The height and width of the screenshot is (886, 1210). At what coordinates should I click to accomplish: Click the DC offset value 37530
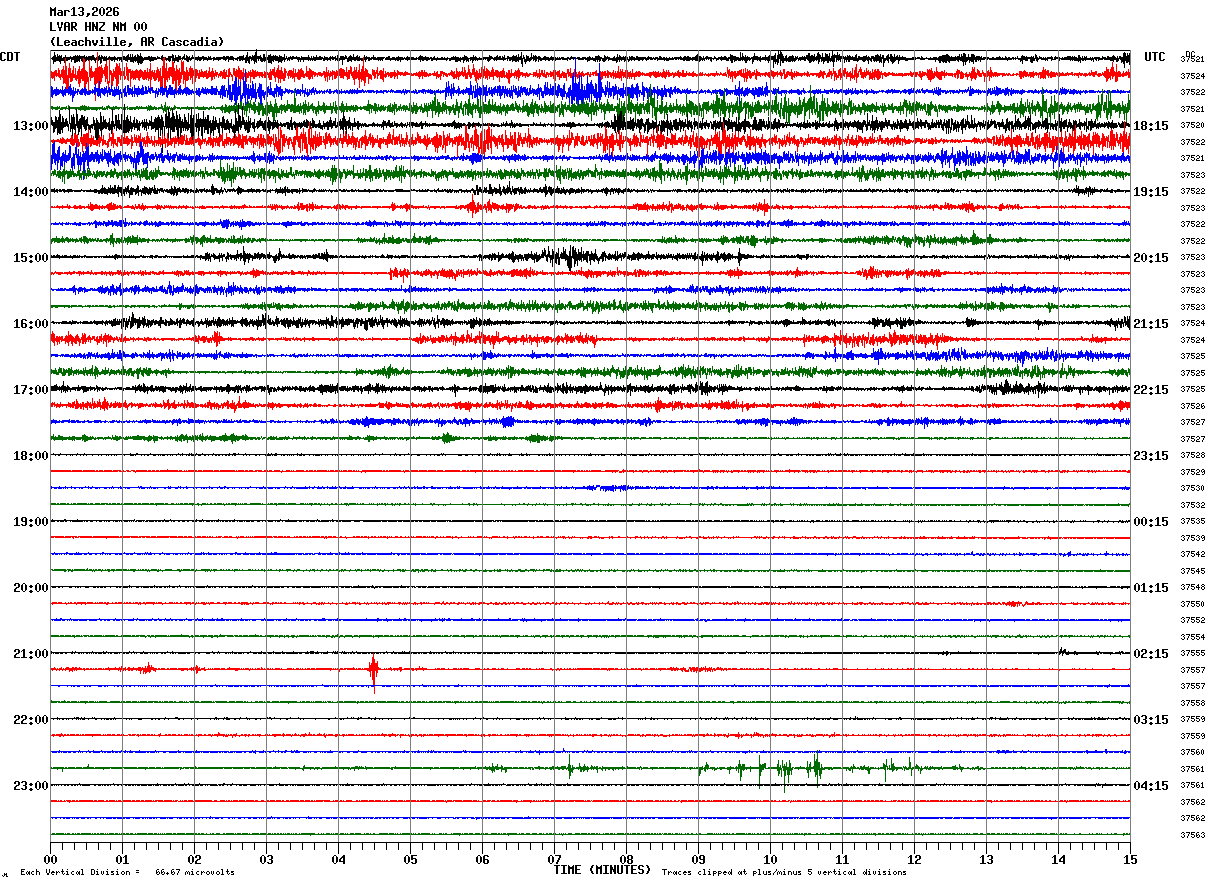[x=1193, y=488]
